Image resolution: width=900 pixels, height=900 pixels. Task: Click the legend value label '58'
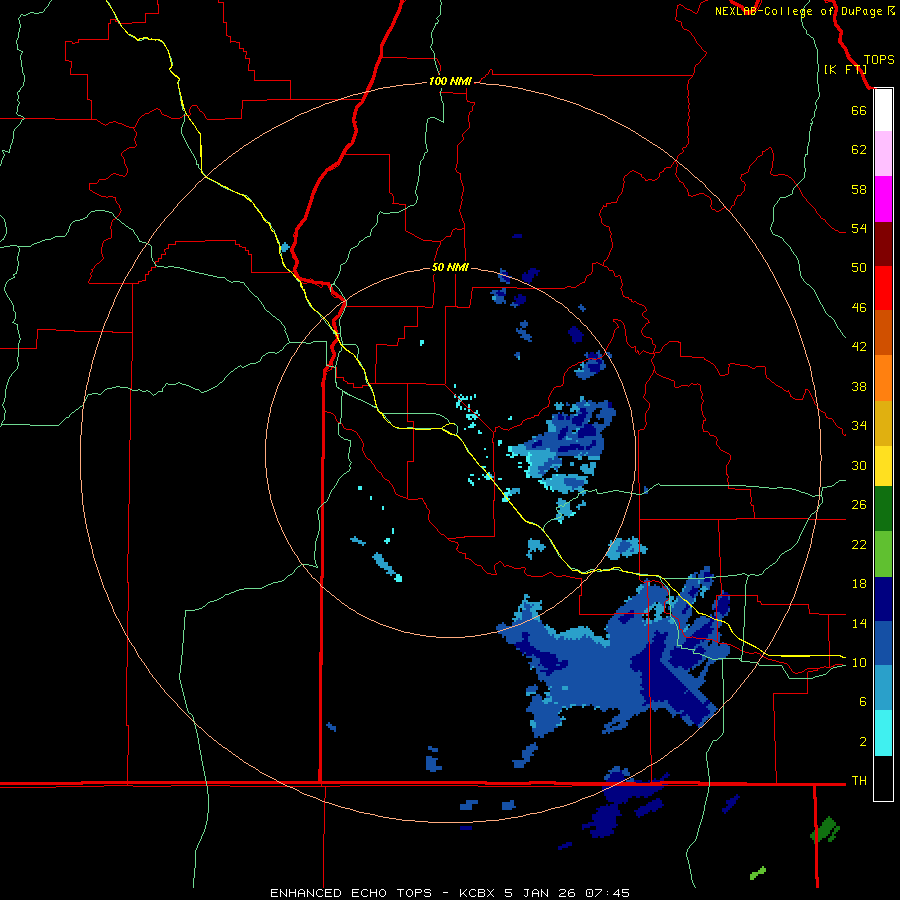tap(859, 189)
